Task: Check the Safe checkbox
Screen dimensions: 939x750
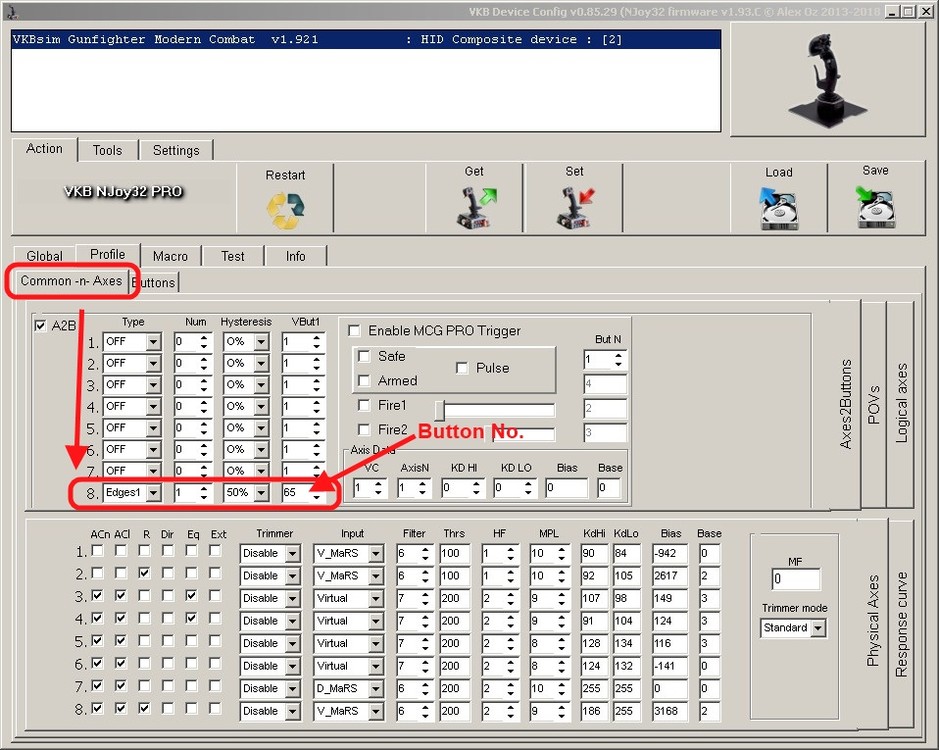Action: (364, 356)
